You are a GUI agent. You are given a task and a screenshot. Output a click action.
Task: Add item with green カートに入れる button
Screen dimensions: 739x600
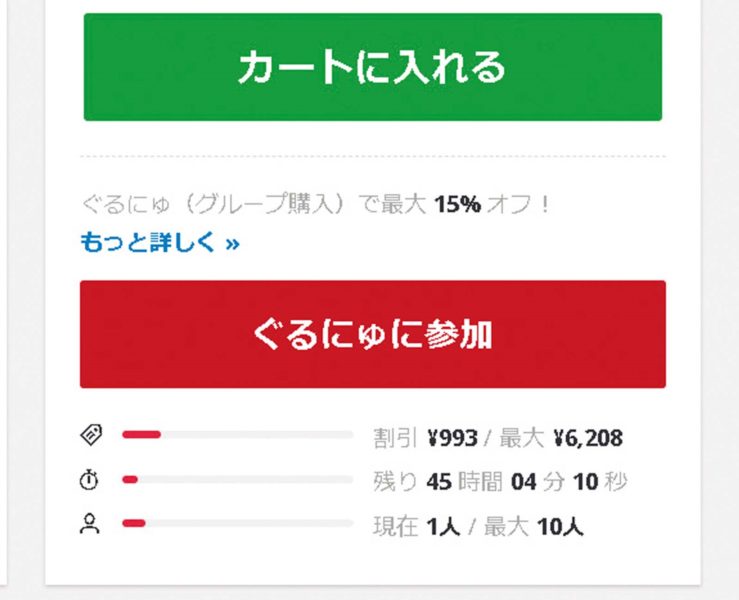(373, 67)
